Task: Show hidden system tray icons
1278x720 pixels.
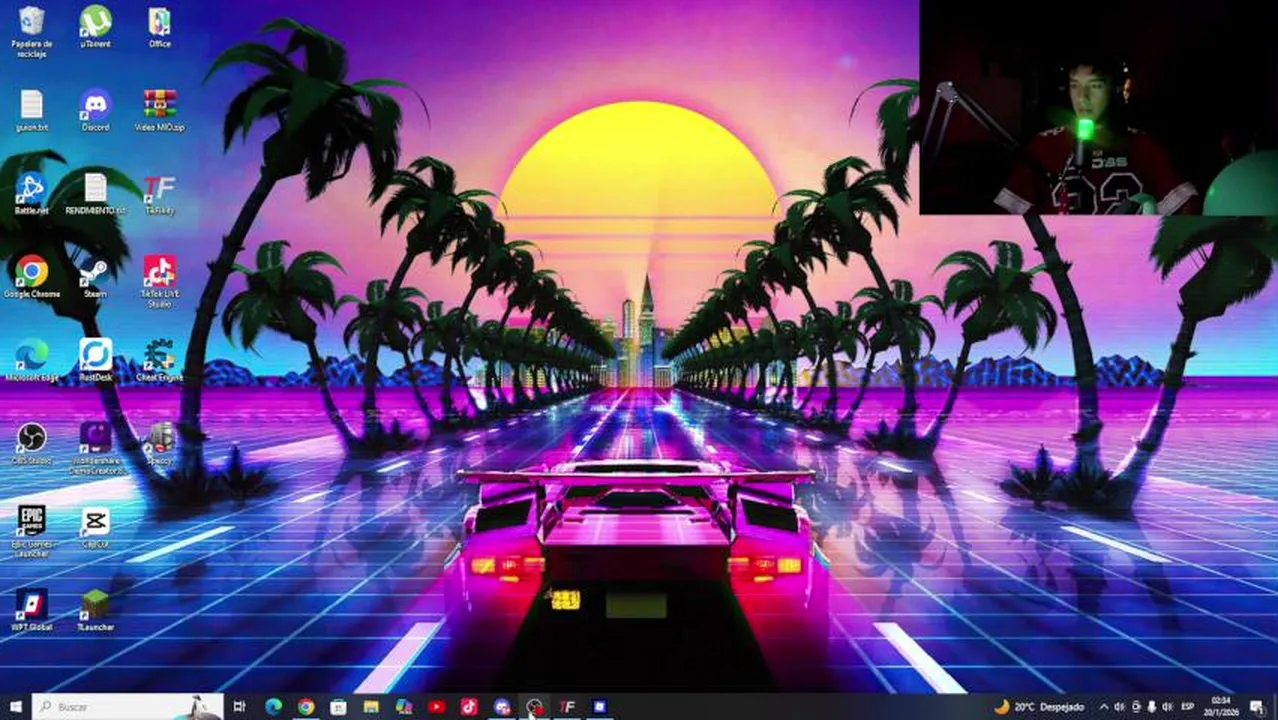Action: (x=1104, y=707)
